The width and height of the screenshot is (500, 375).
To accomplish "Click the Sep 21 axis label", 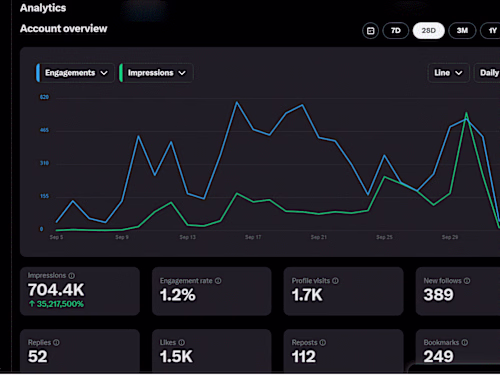I will pos(319,237).
